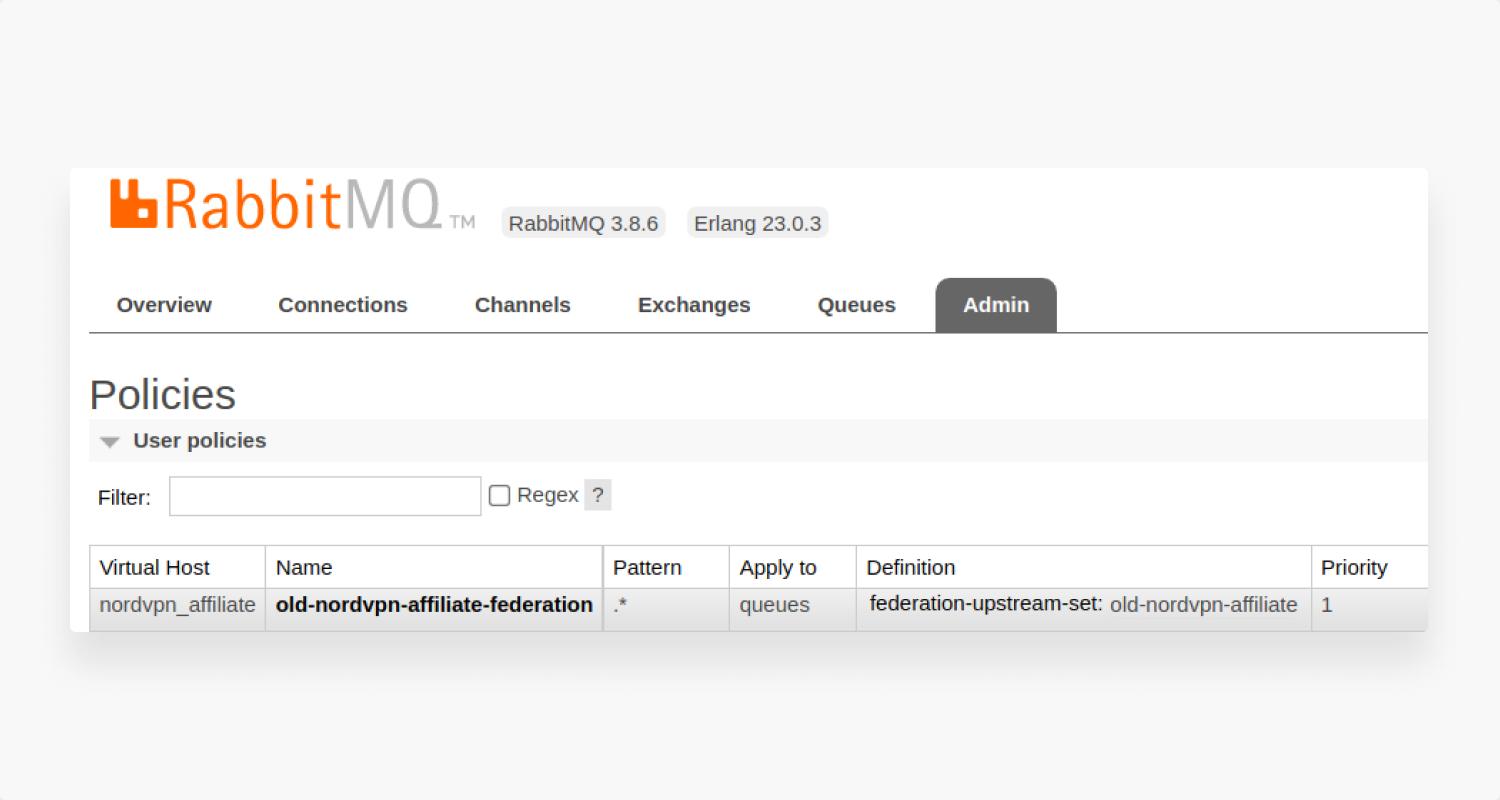Click the Policies page heading
The width and height of the screenshot is (1500, 800).
(163, 395)
